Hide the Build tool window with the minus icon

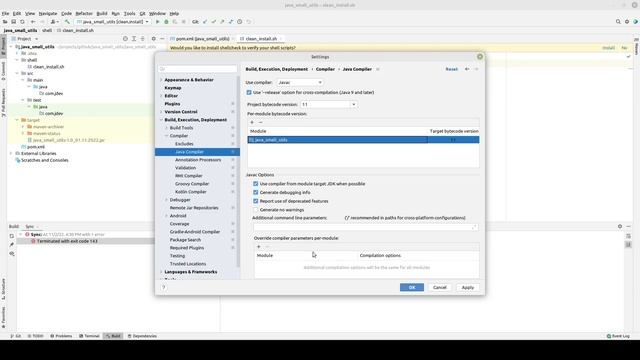pyautogui.click(x=629, y=226)
